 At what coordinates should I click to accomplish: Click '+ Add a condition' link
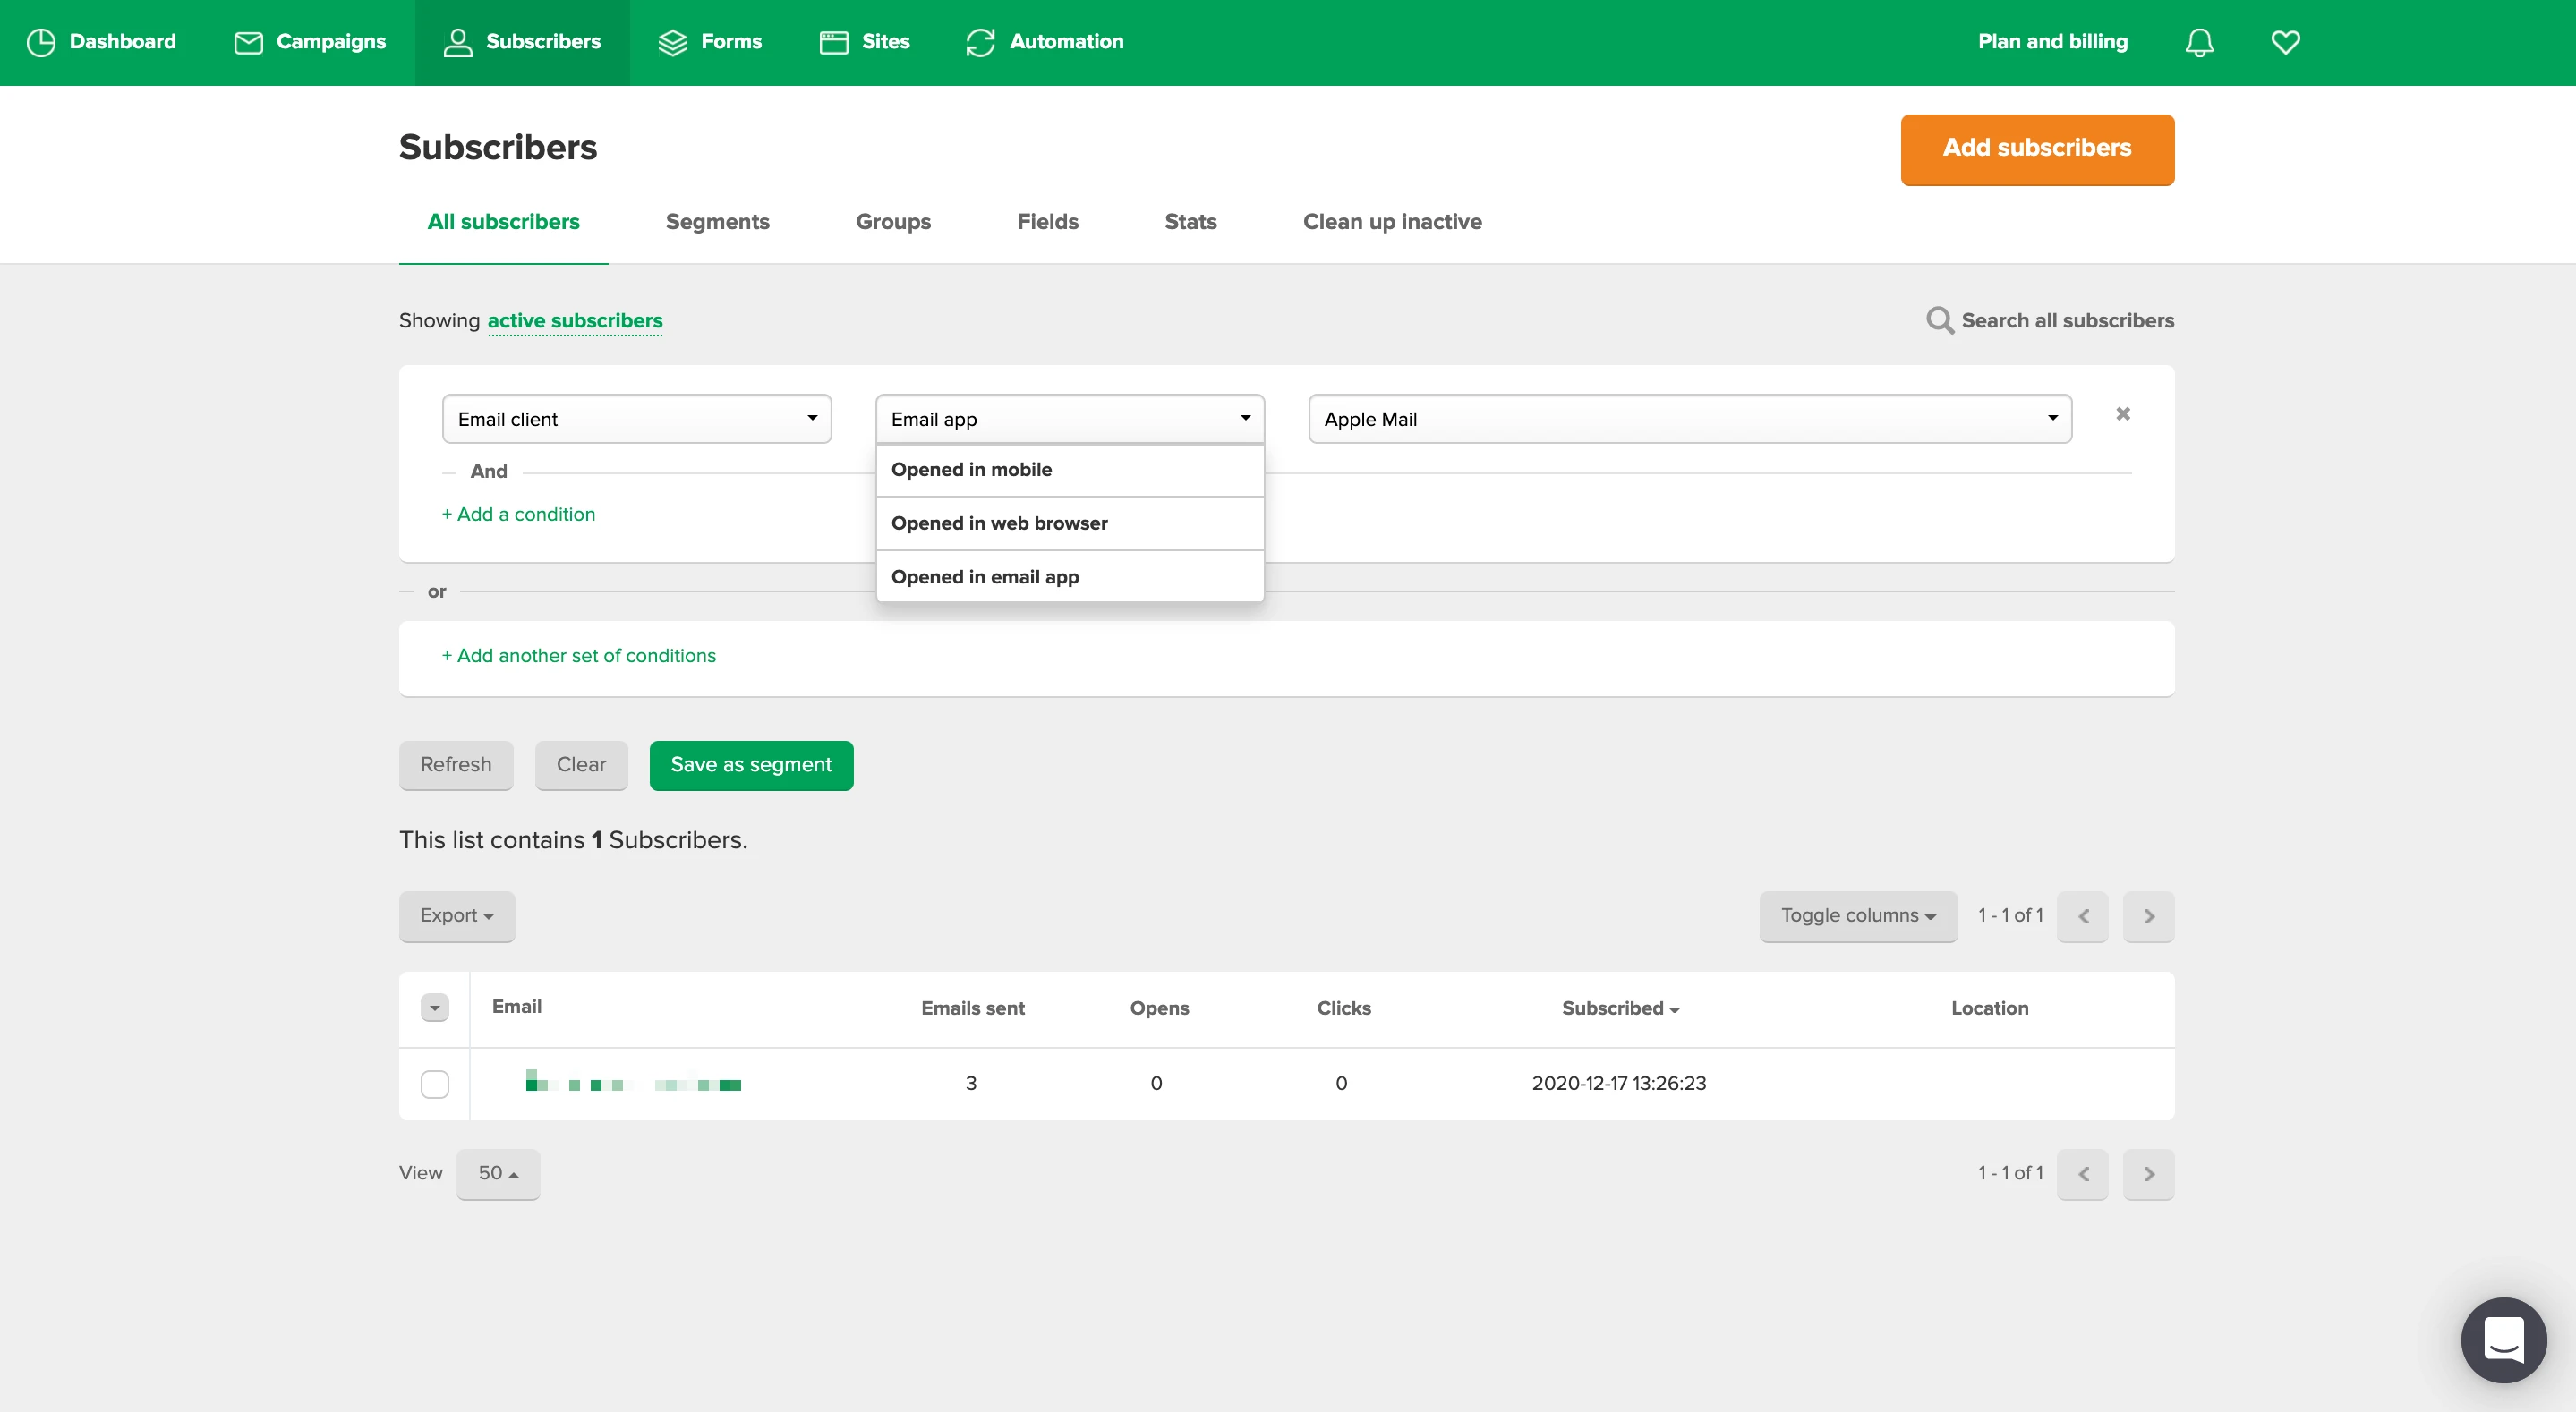click(518, 514)
